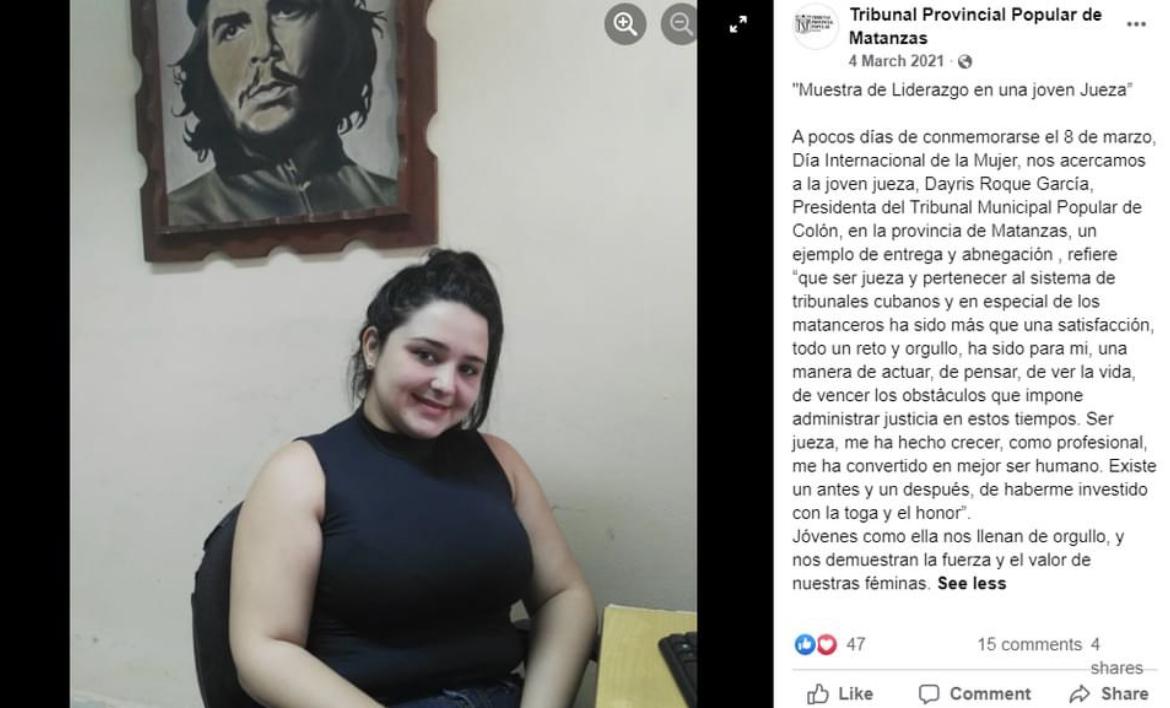Viewport: 1170px width, 708px height.
Task: Click the Share button
Action: coord(1109,694)
